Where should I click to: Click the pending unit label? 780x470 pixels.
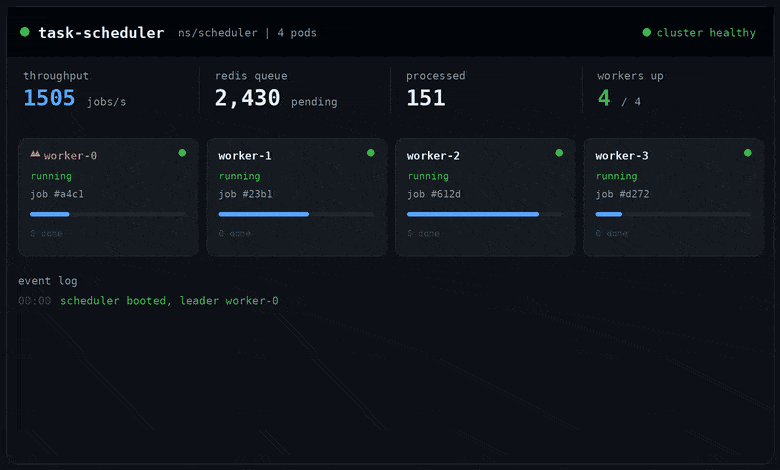314,102
